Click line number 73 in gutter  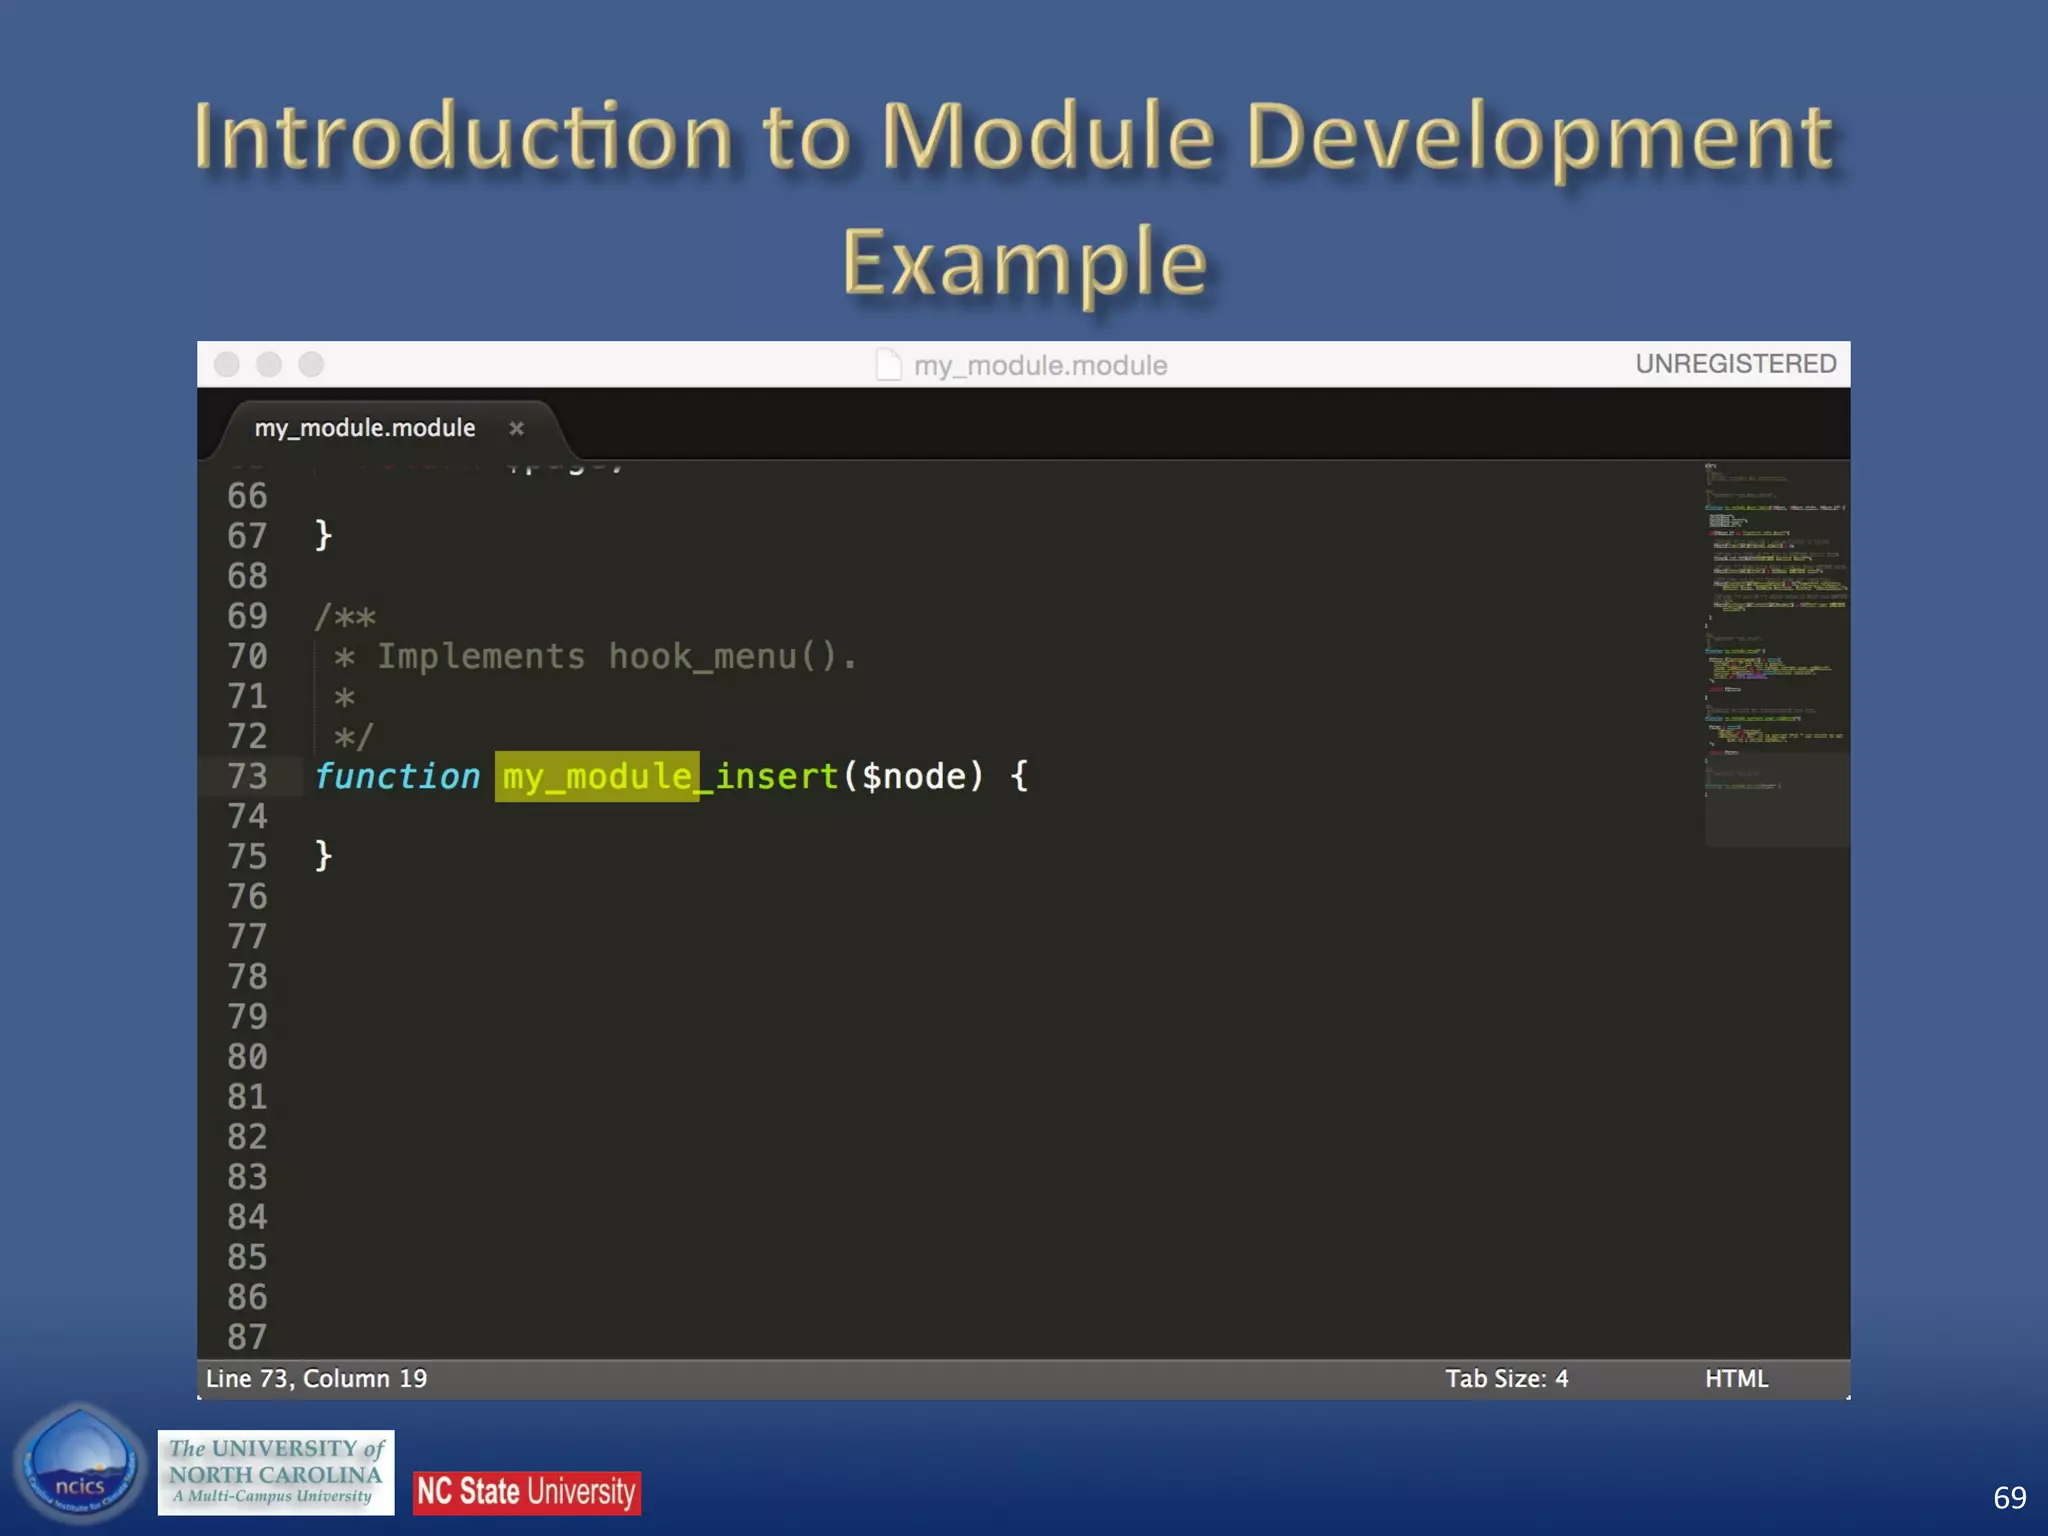click(x=247, y=777)
